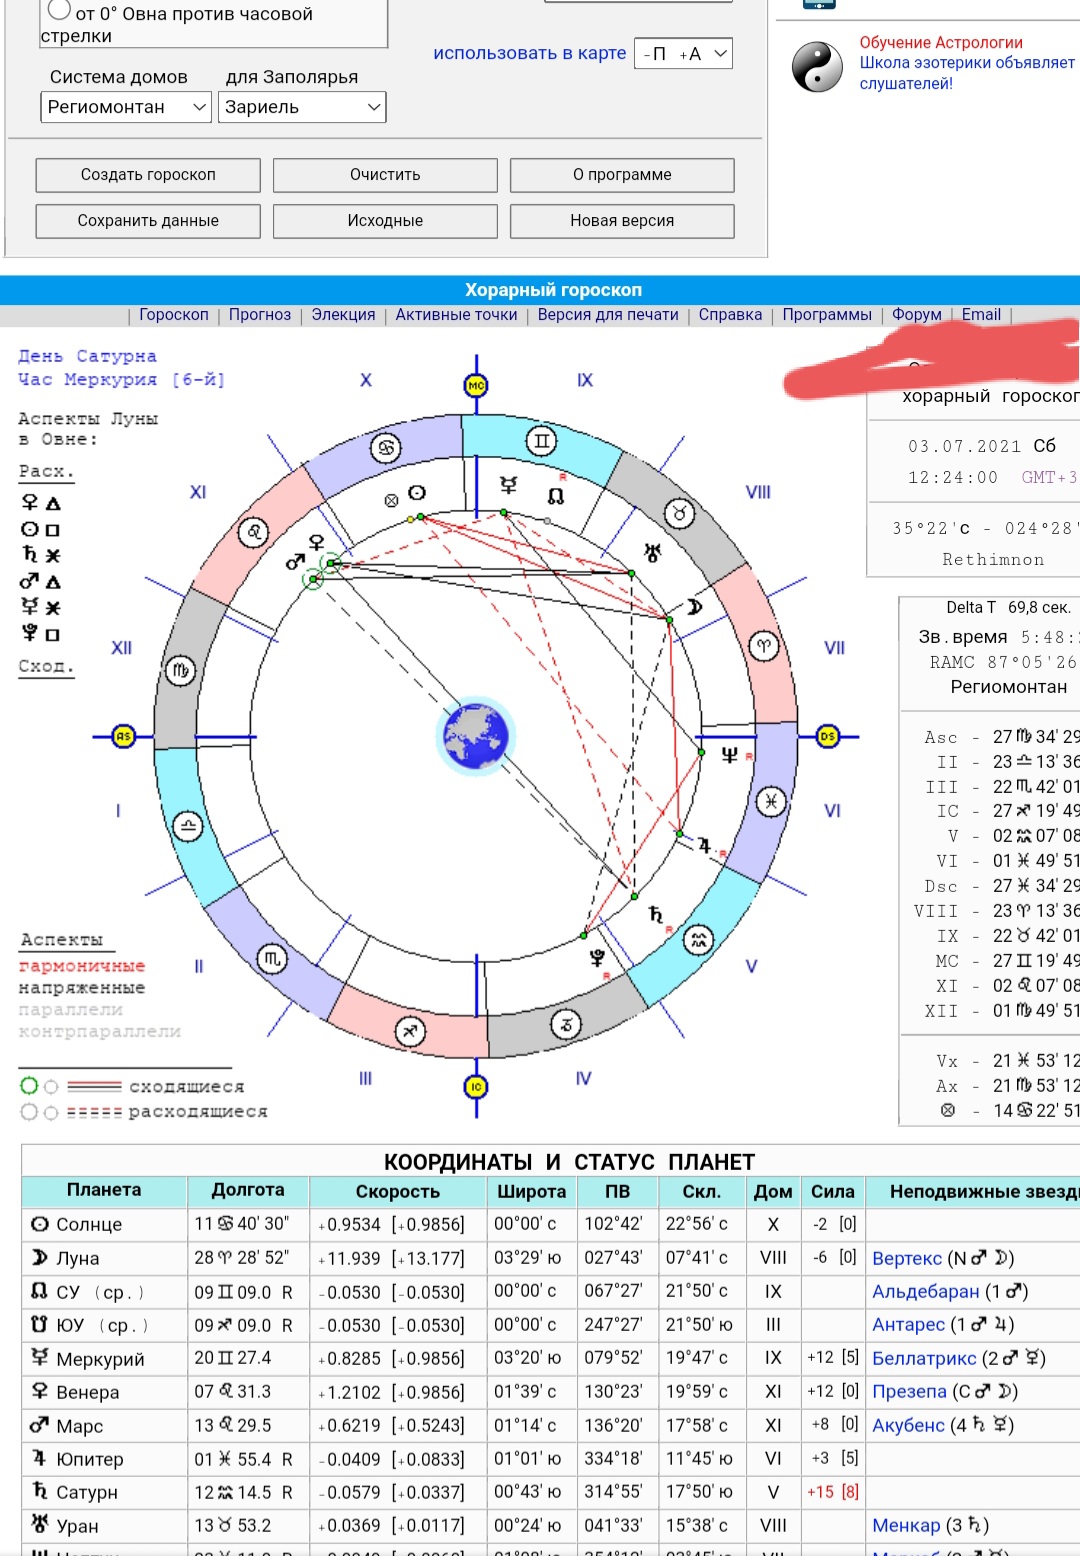Click the Leo sign symbol in zodiac ring
1080x1556 pixels.
tap(254, 532)
